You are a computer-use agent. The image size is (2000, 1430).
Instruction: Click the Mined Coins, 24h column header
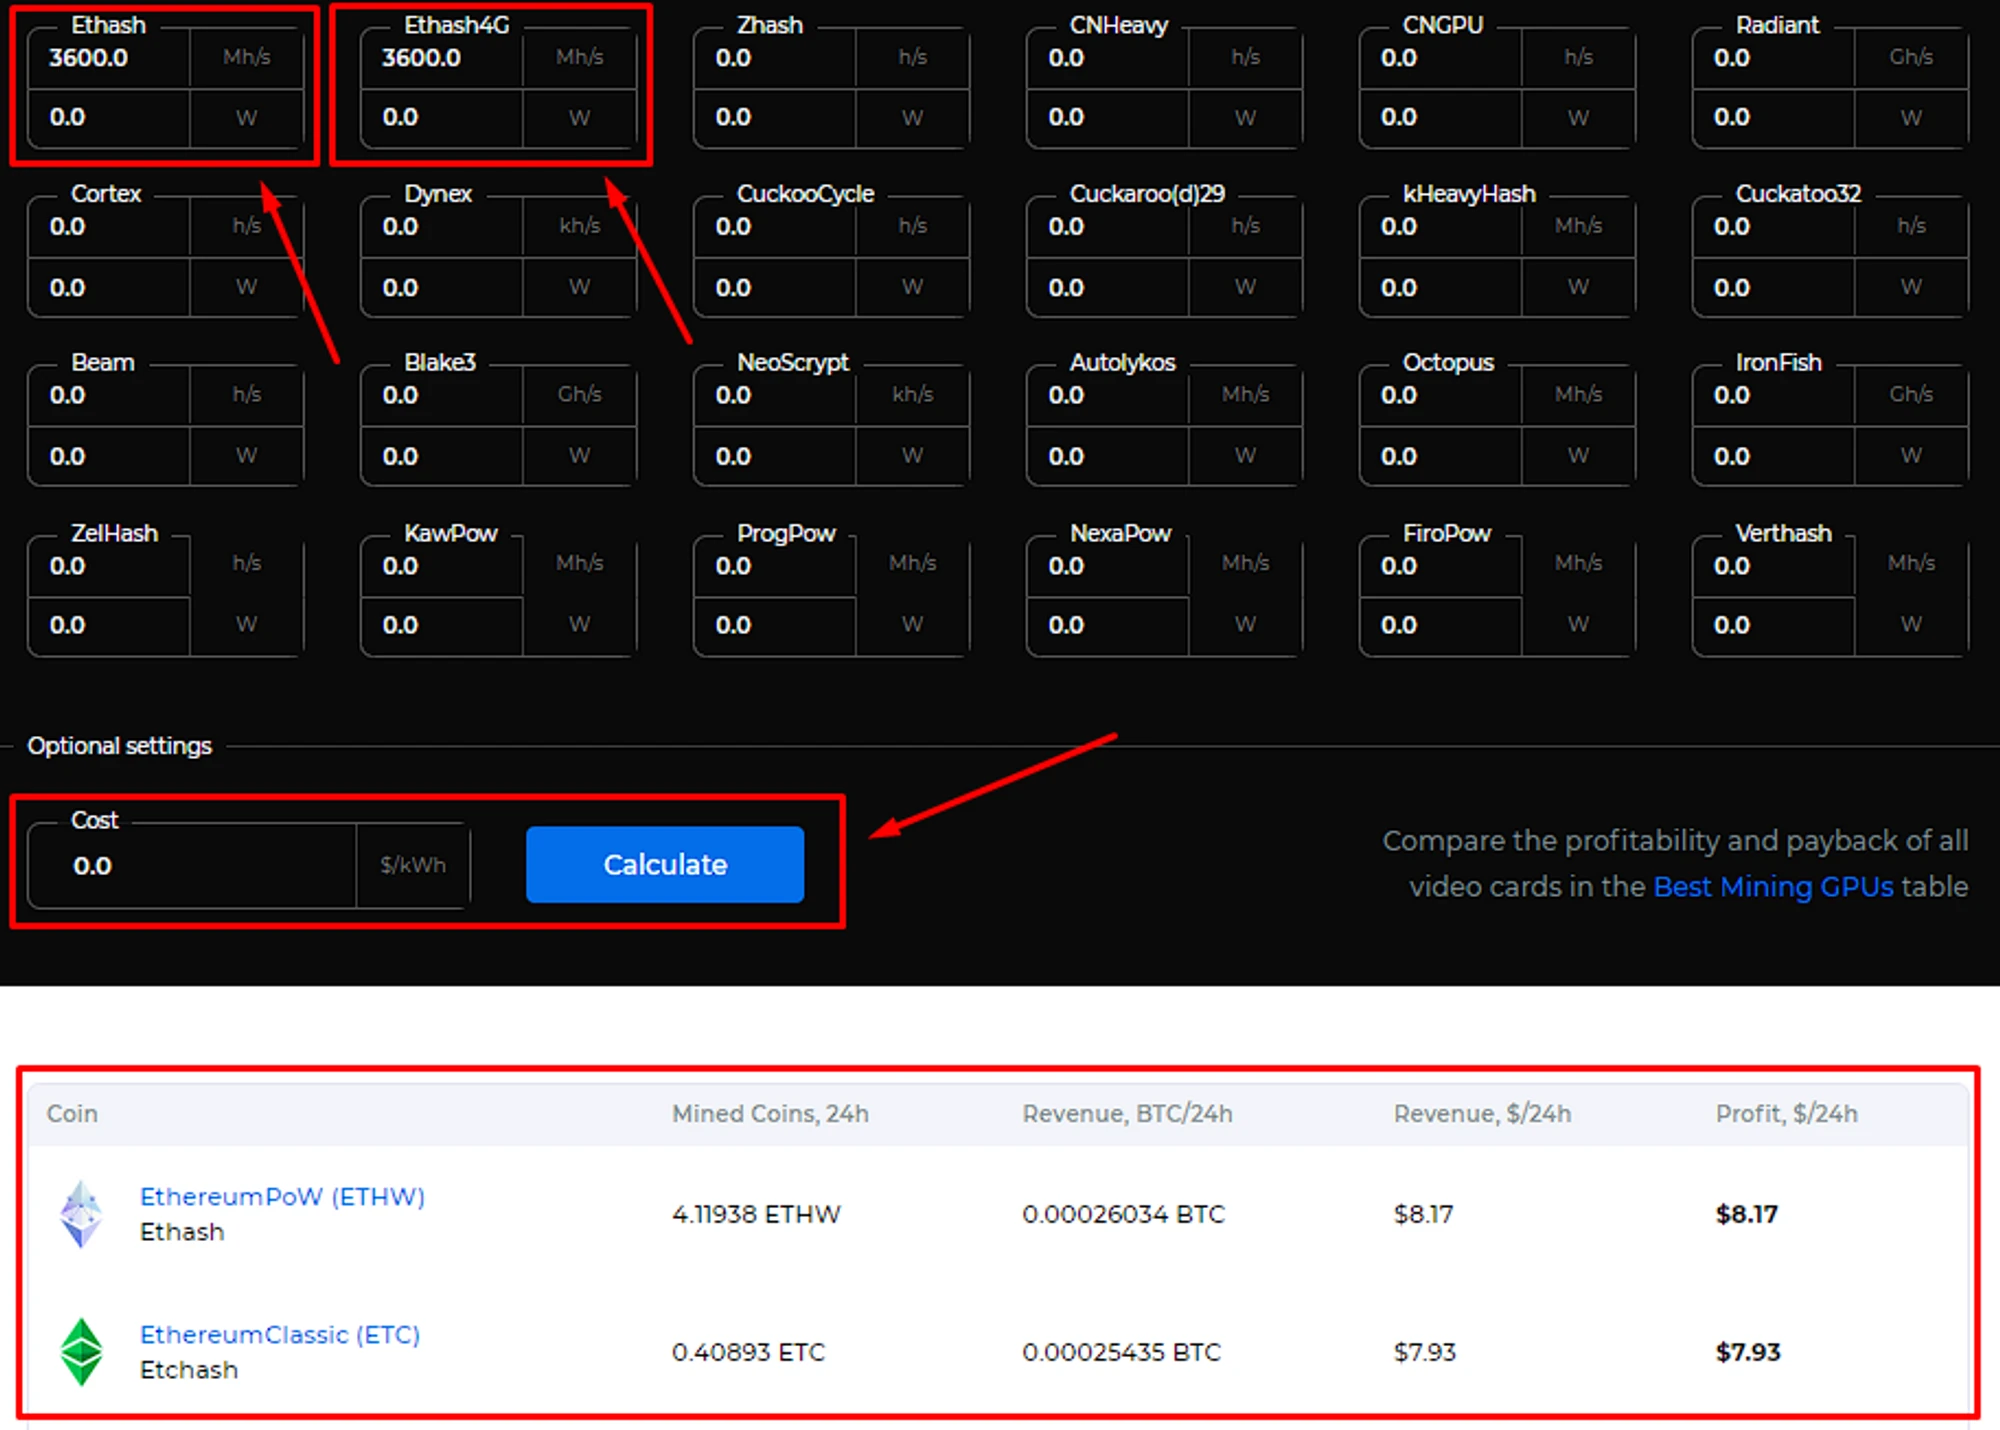(x=770, y=1114)
